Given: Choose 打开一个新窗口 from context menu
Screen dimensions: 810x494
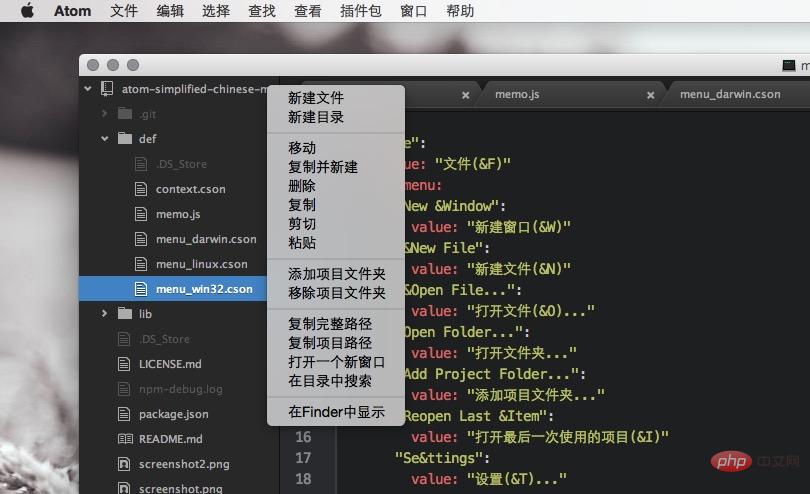Looking at the screenshot, I should pos(336,362).
